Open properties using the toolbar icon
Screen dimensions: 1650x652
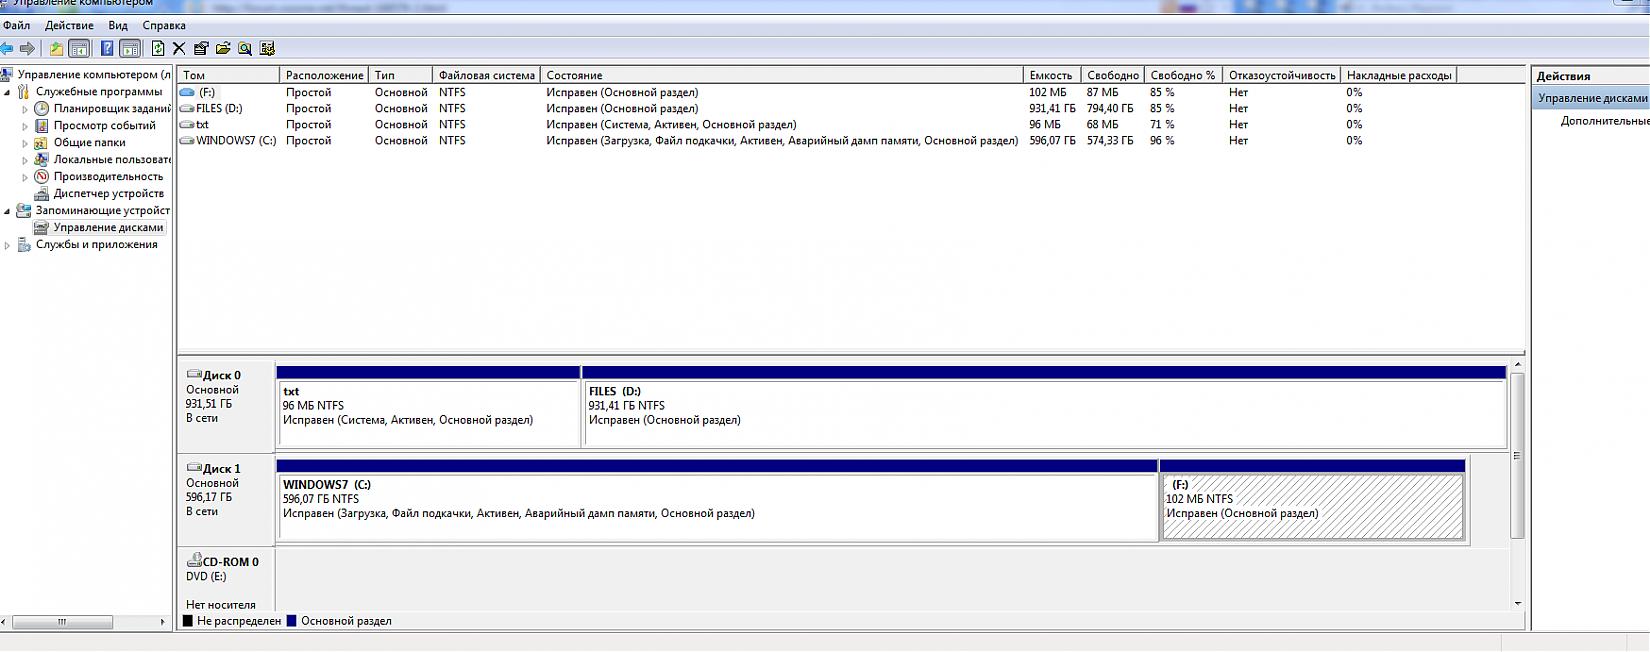(x=201, y=48)
